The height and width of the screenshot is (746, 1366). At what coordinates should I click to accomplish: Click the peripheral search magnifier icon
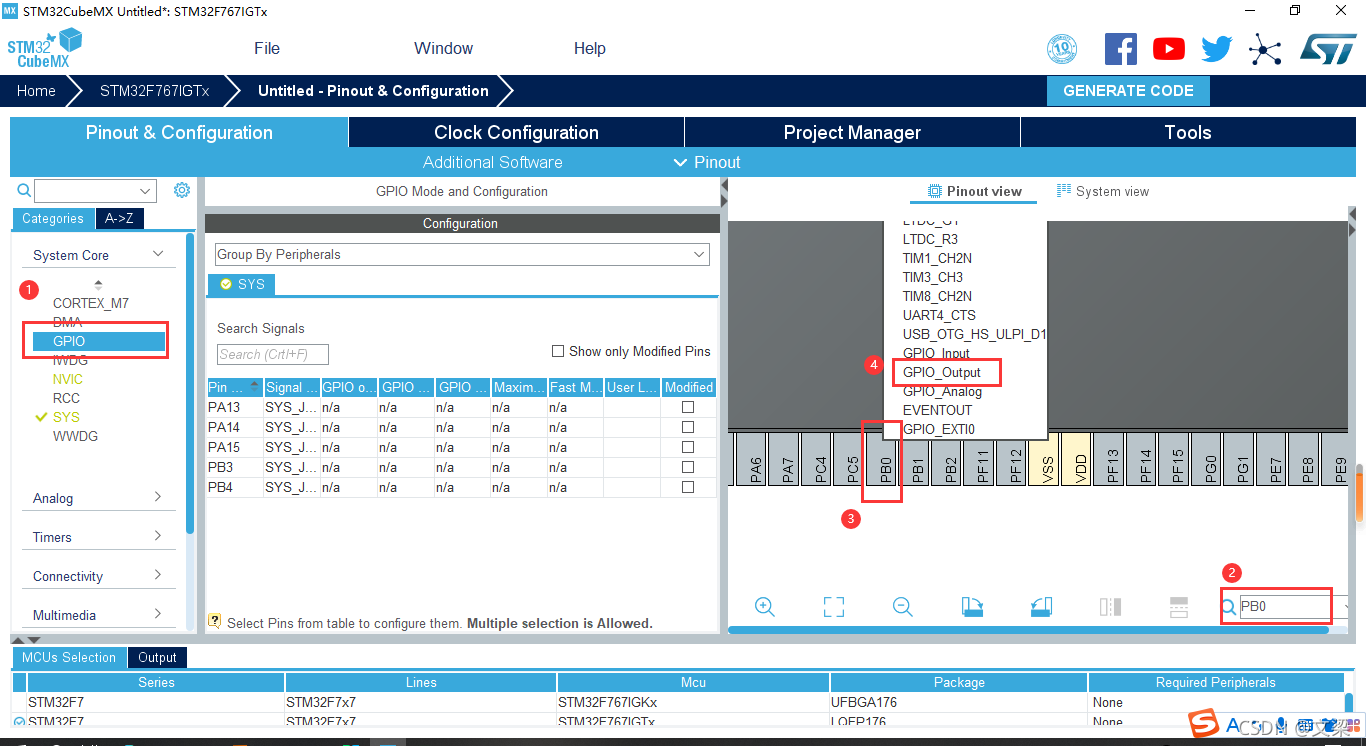24,190
